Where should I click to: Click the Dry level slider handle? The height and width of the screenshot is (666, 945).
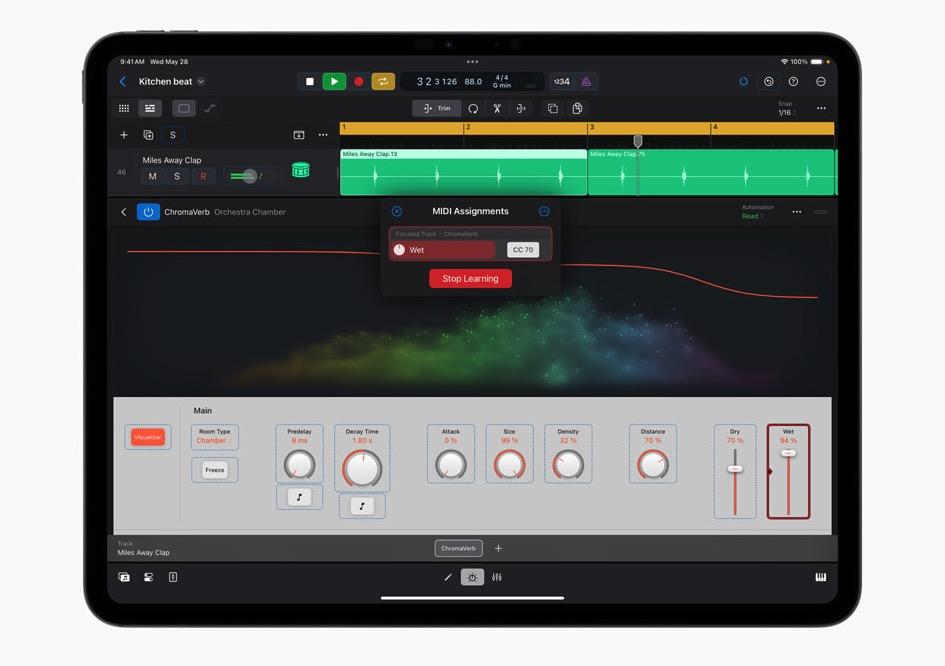(735, 468)
